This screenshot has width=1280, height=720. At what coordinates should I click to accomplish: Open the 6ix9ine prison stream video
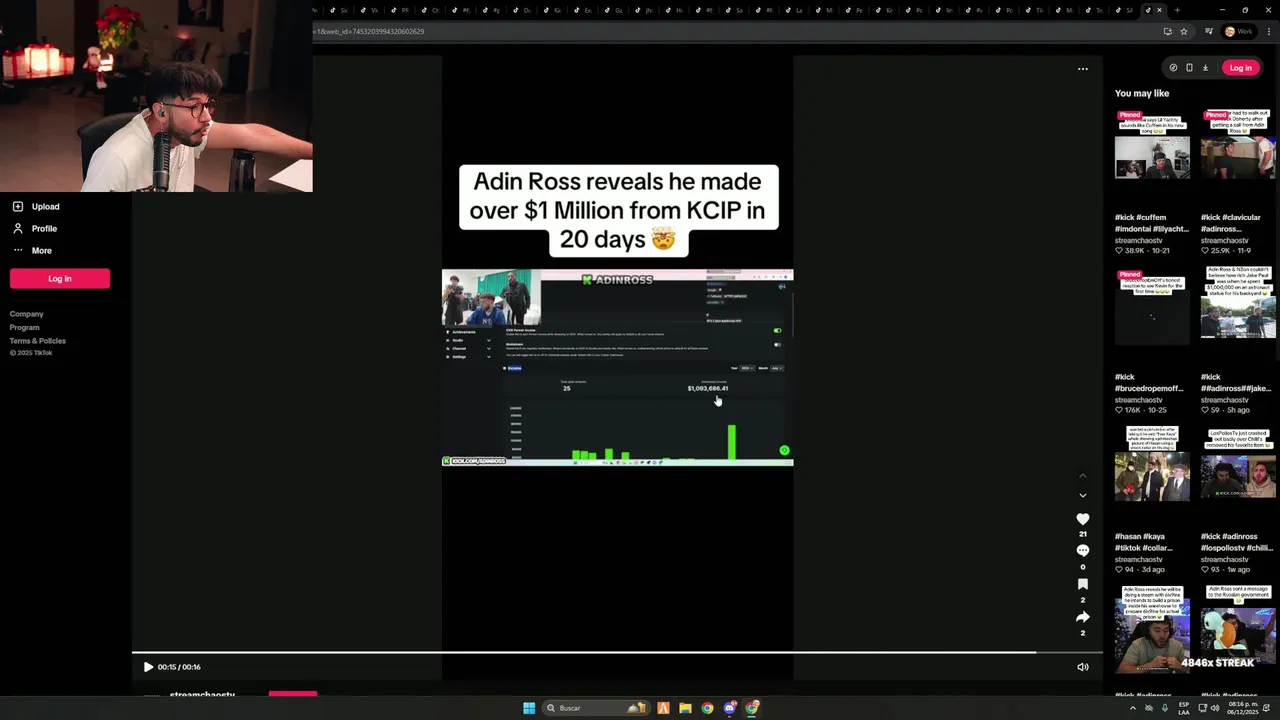1152,629
